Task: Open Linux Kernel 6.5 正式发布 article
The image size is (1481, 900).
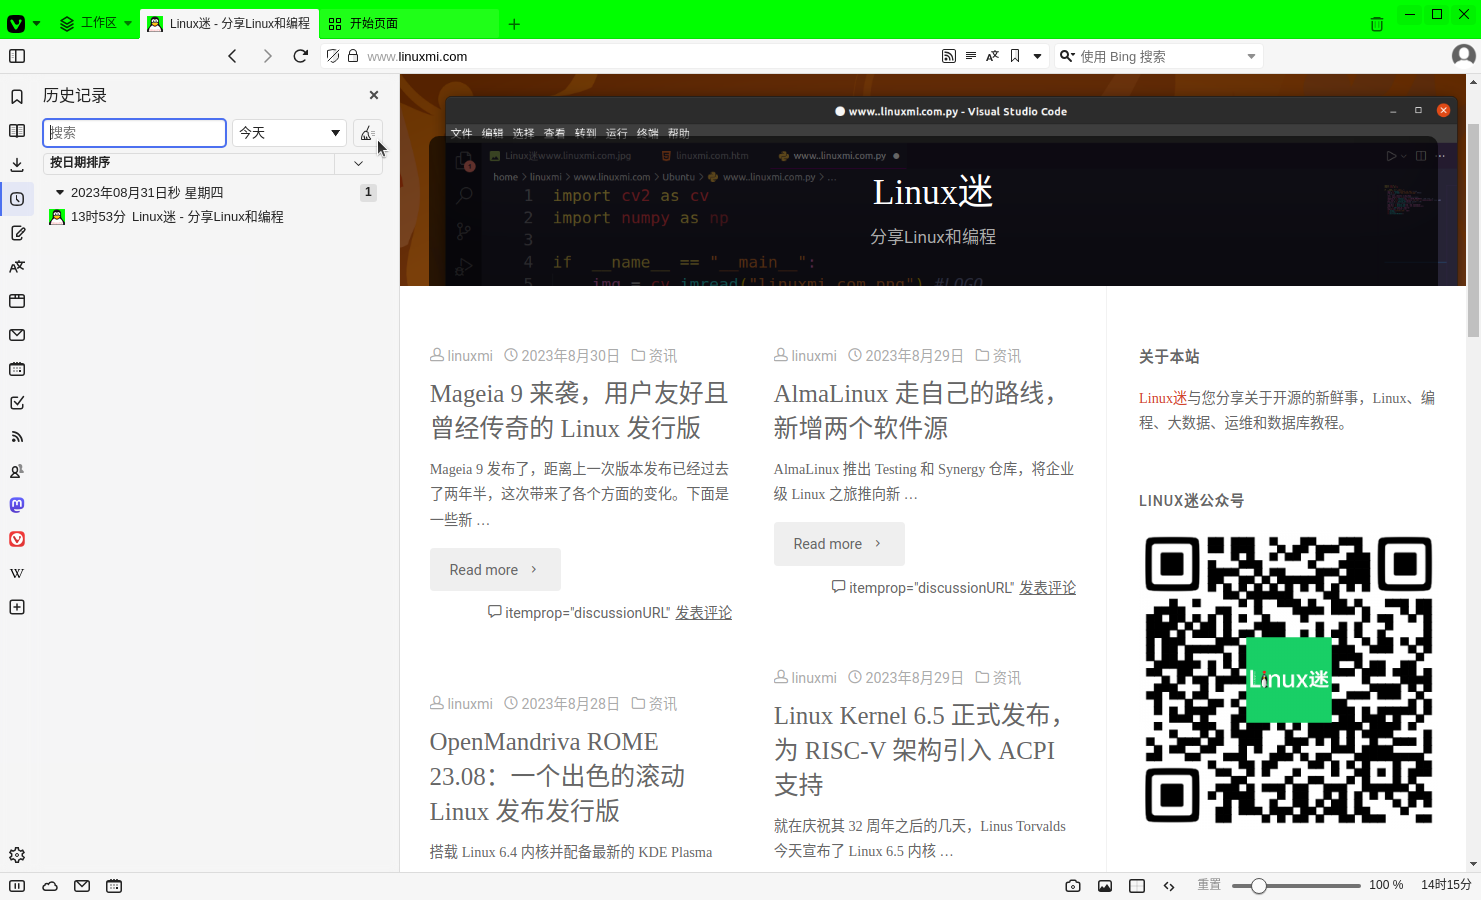Action: [x=917, y=750]
